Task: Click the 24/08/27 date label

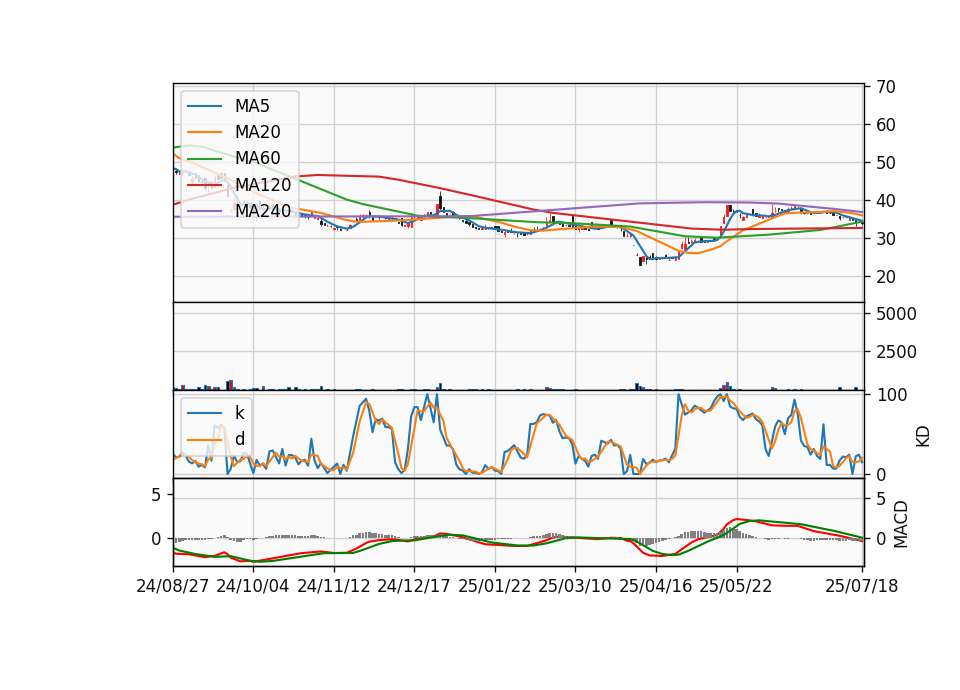Action: (173, 586)
